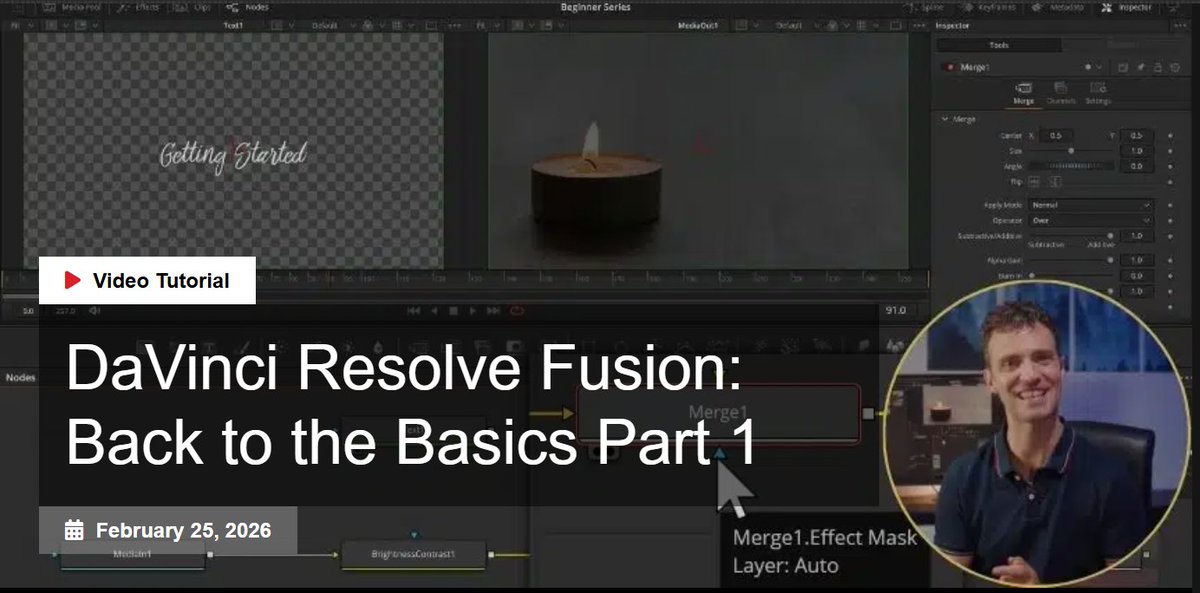Click the Alpha Gain slider handle
The width and height of the screenshot is (1200, 593).
click(1110, 259)
